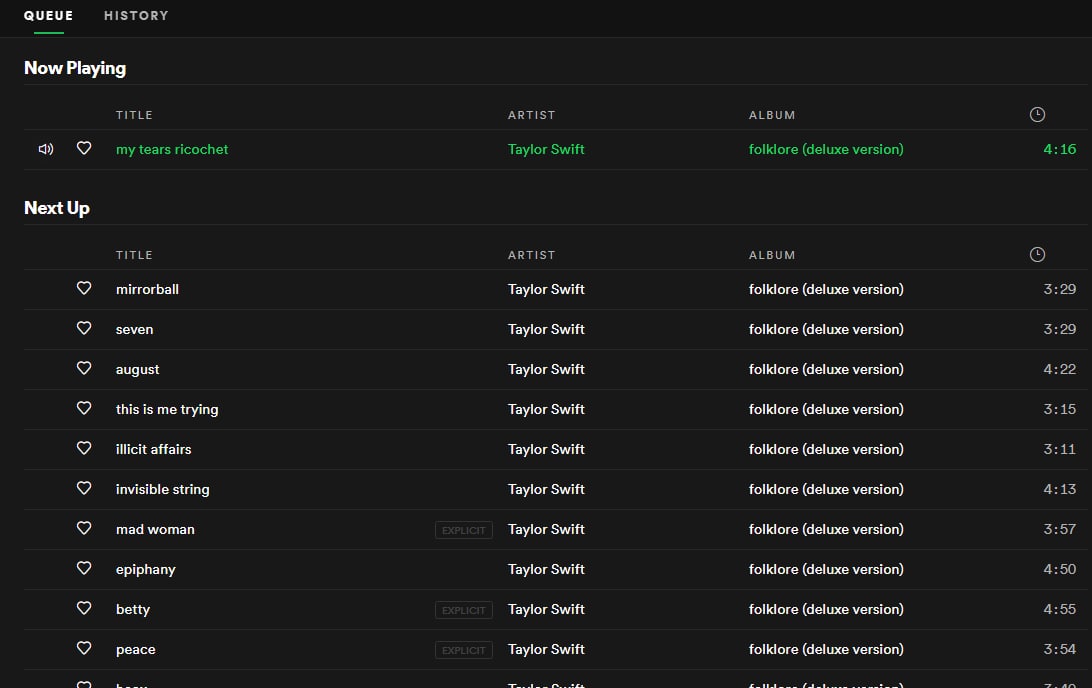Select the seven track title
Image resolution: width=1092 pixels, height=688 pixels.
click(134, 329)
